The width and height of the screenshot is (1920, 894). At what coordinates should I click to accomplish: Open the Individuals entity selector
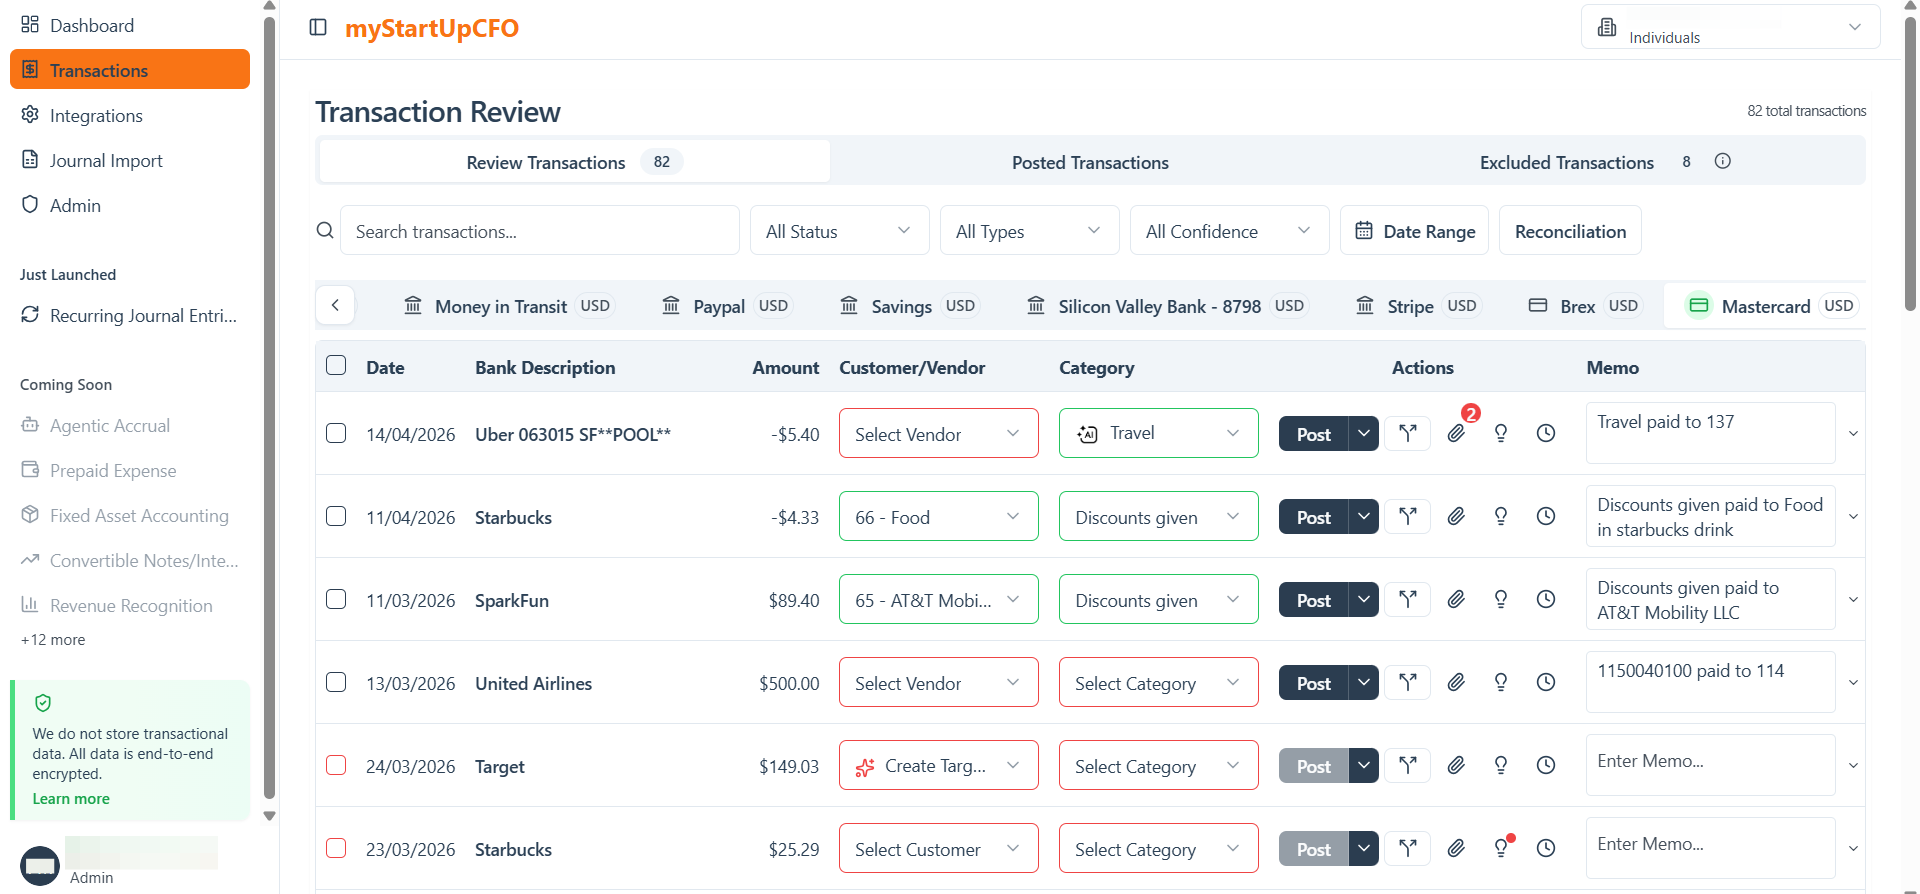pyautogui.click(x=1730, y=27)
